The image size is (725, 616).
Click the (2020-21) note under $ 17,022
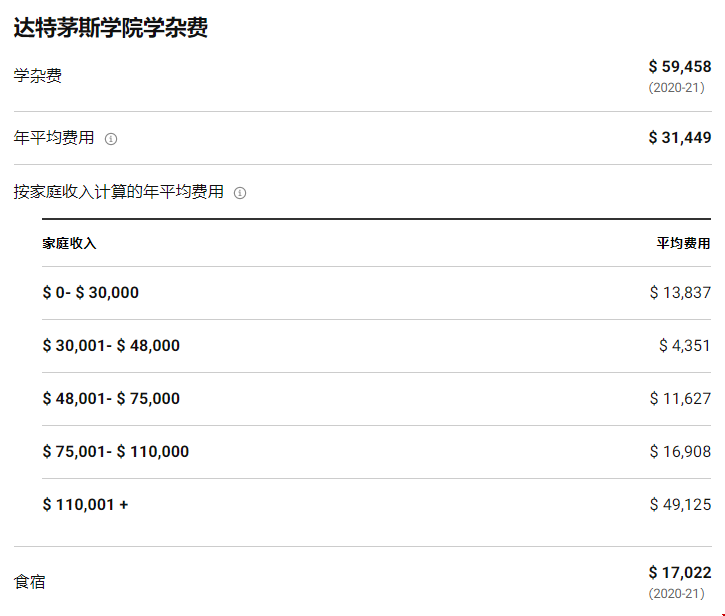(676, 593)
